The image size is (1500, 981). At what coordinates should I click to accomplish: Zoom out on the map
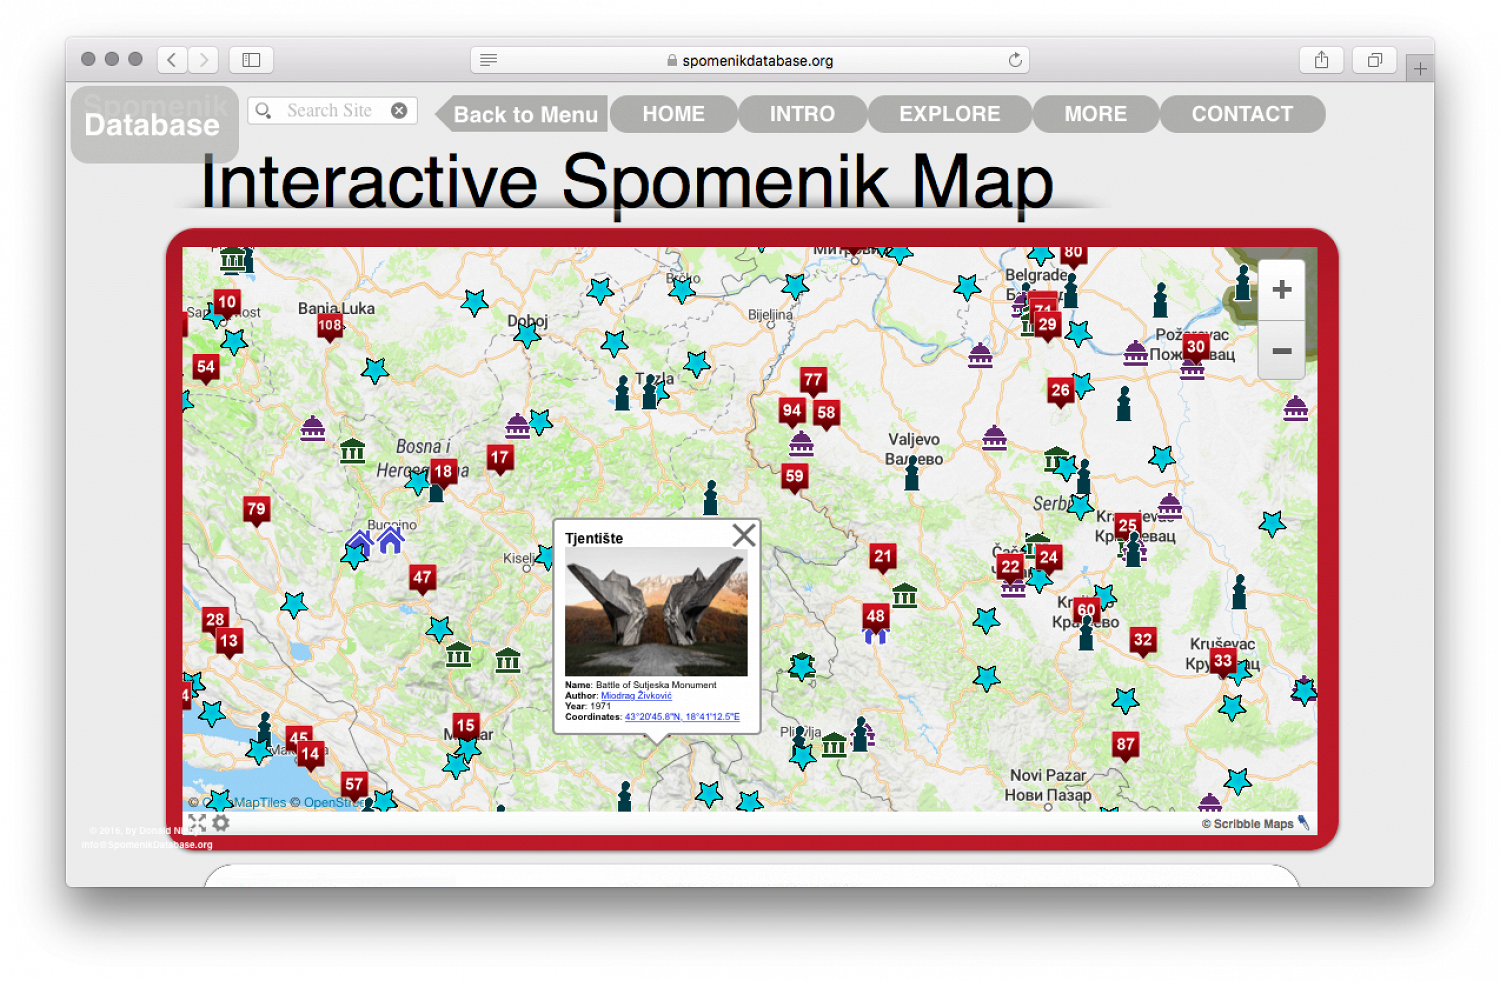click(x=1281, y=351)
